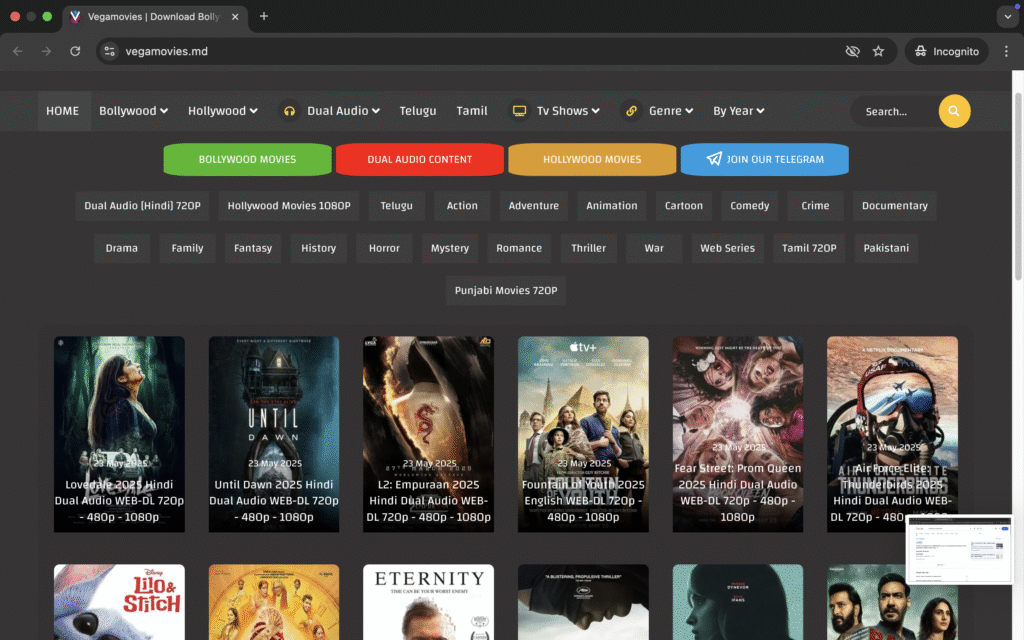
Task: Select the Telugu category tag
Action: pyautogui.click(x=396, y=206)
